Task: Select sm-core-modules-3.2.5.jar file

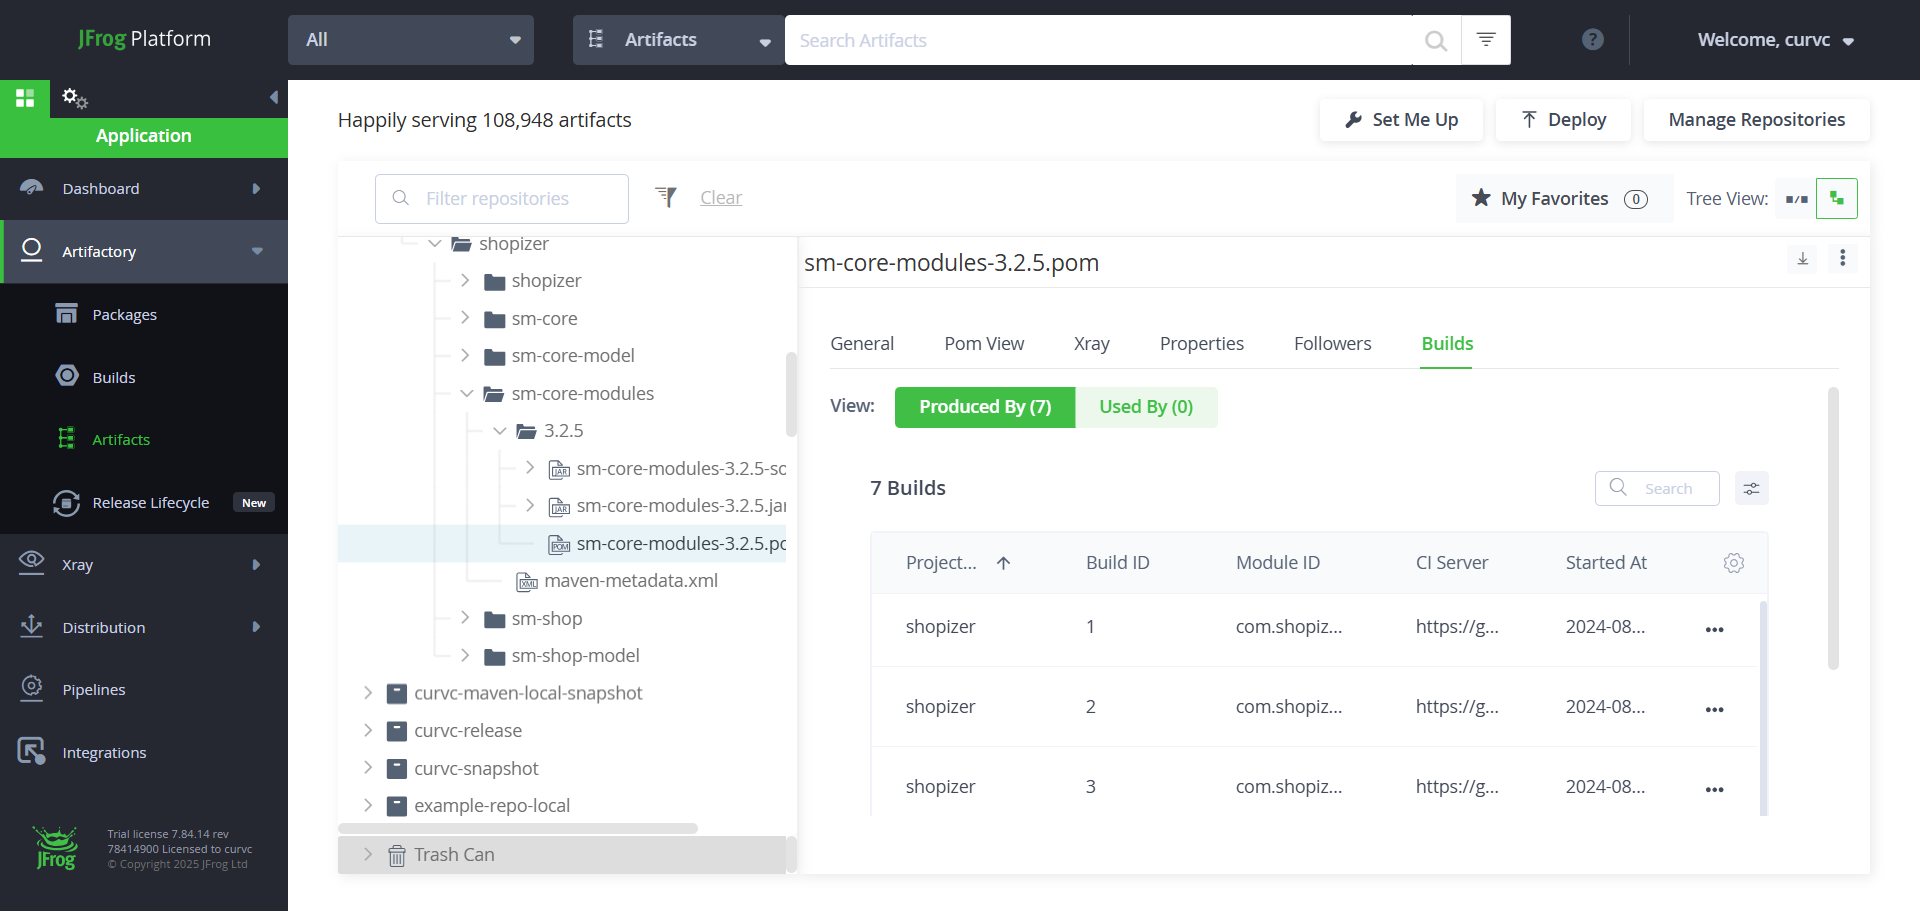Action: 681,506
